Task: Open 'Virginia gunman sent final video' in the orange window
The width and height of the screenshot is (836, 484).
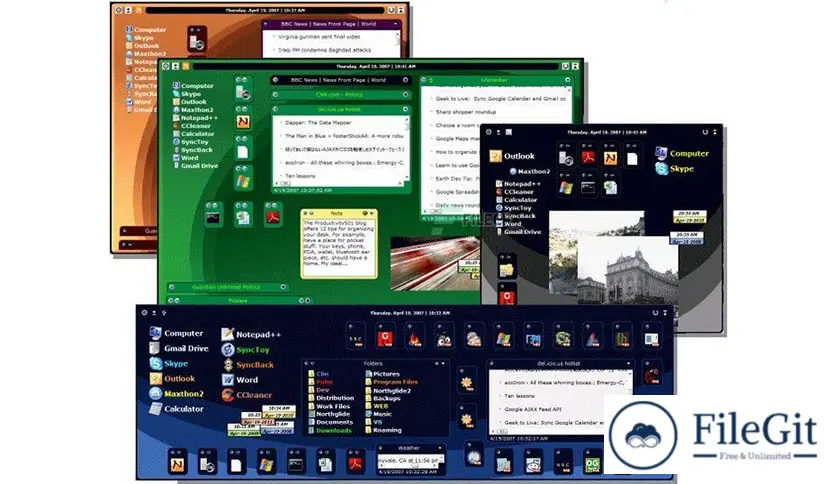Action: (x=319, y=37)
